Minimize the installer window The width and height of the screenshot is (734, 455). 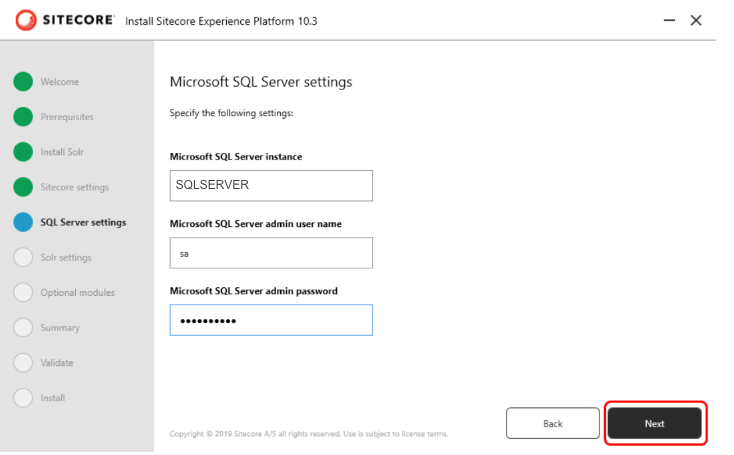667,20
